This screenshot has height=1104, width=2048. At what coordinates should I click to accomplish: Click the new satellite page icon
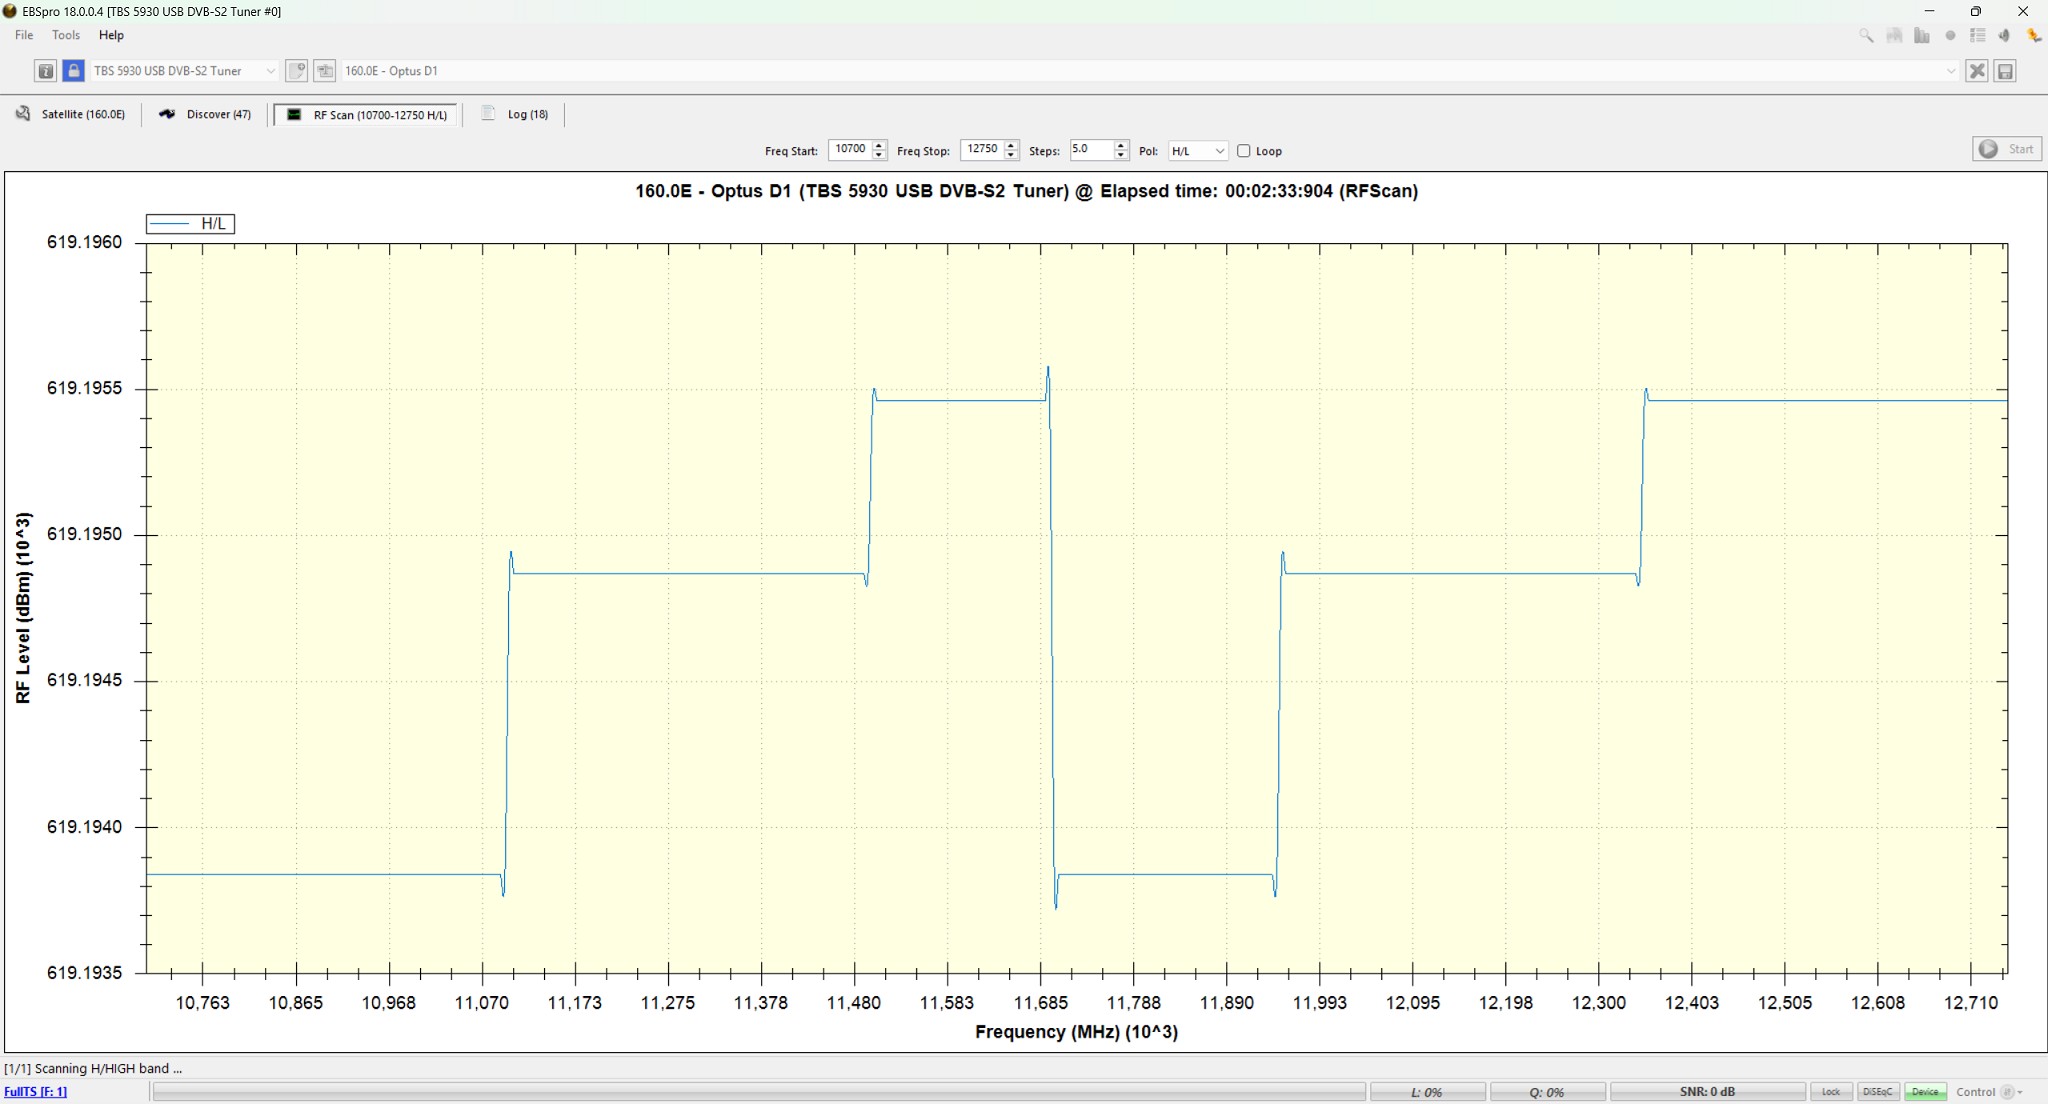pyautogui.click(x=297, y=71)
